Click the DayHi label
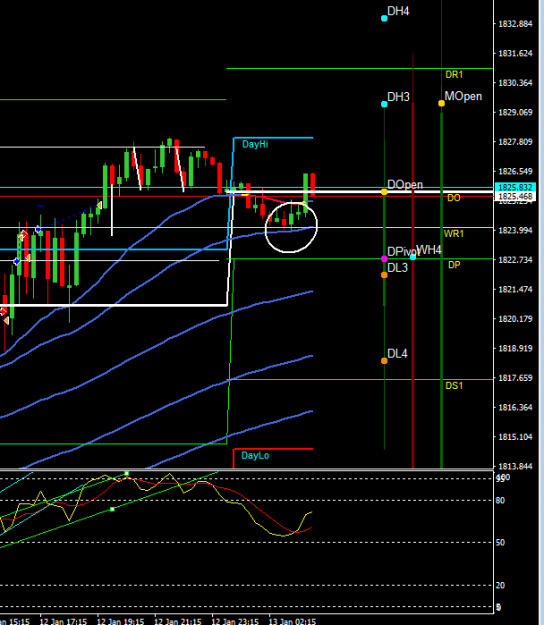 [255, 144]
